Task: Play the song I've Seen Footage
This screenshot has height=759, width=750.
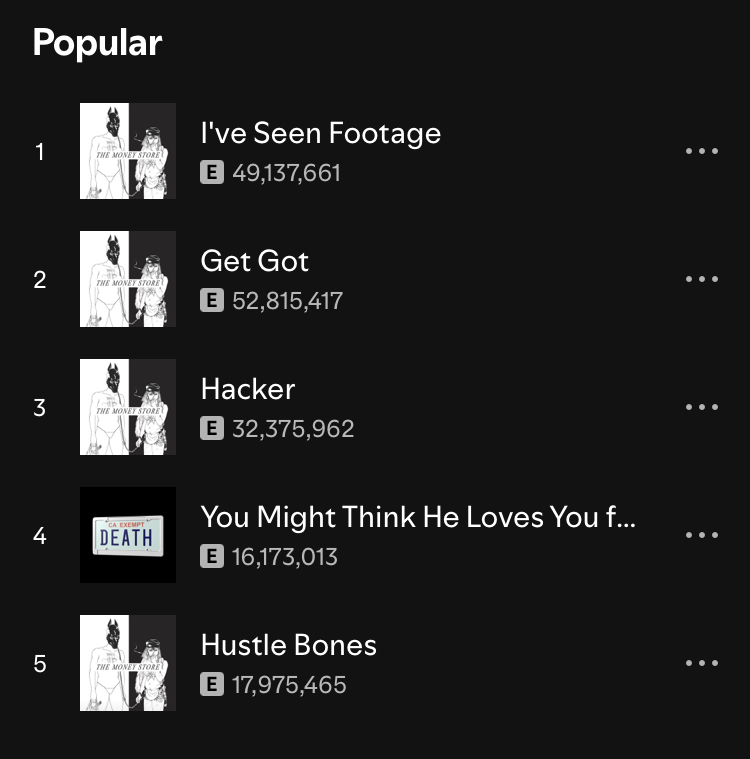Action: tap(320, 133)
